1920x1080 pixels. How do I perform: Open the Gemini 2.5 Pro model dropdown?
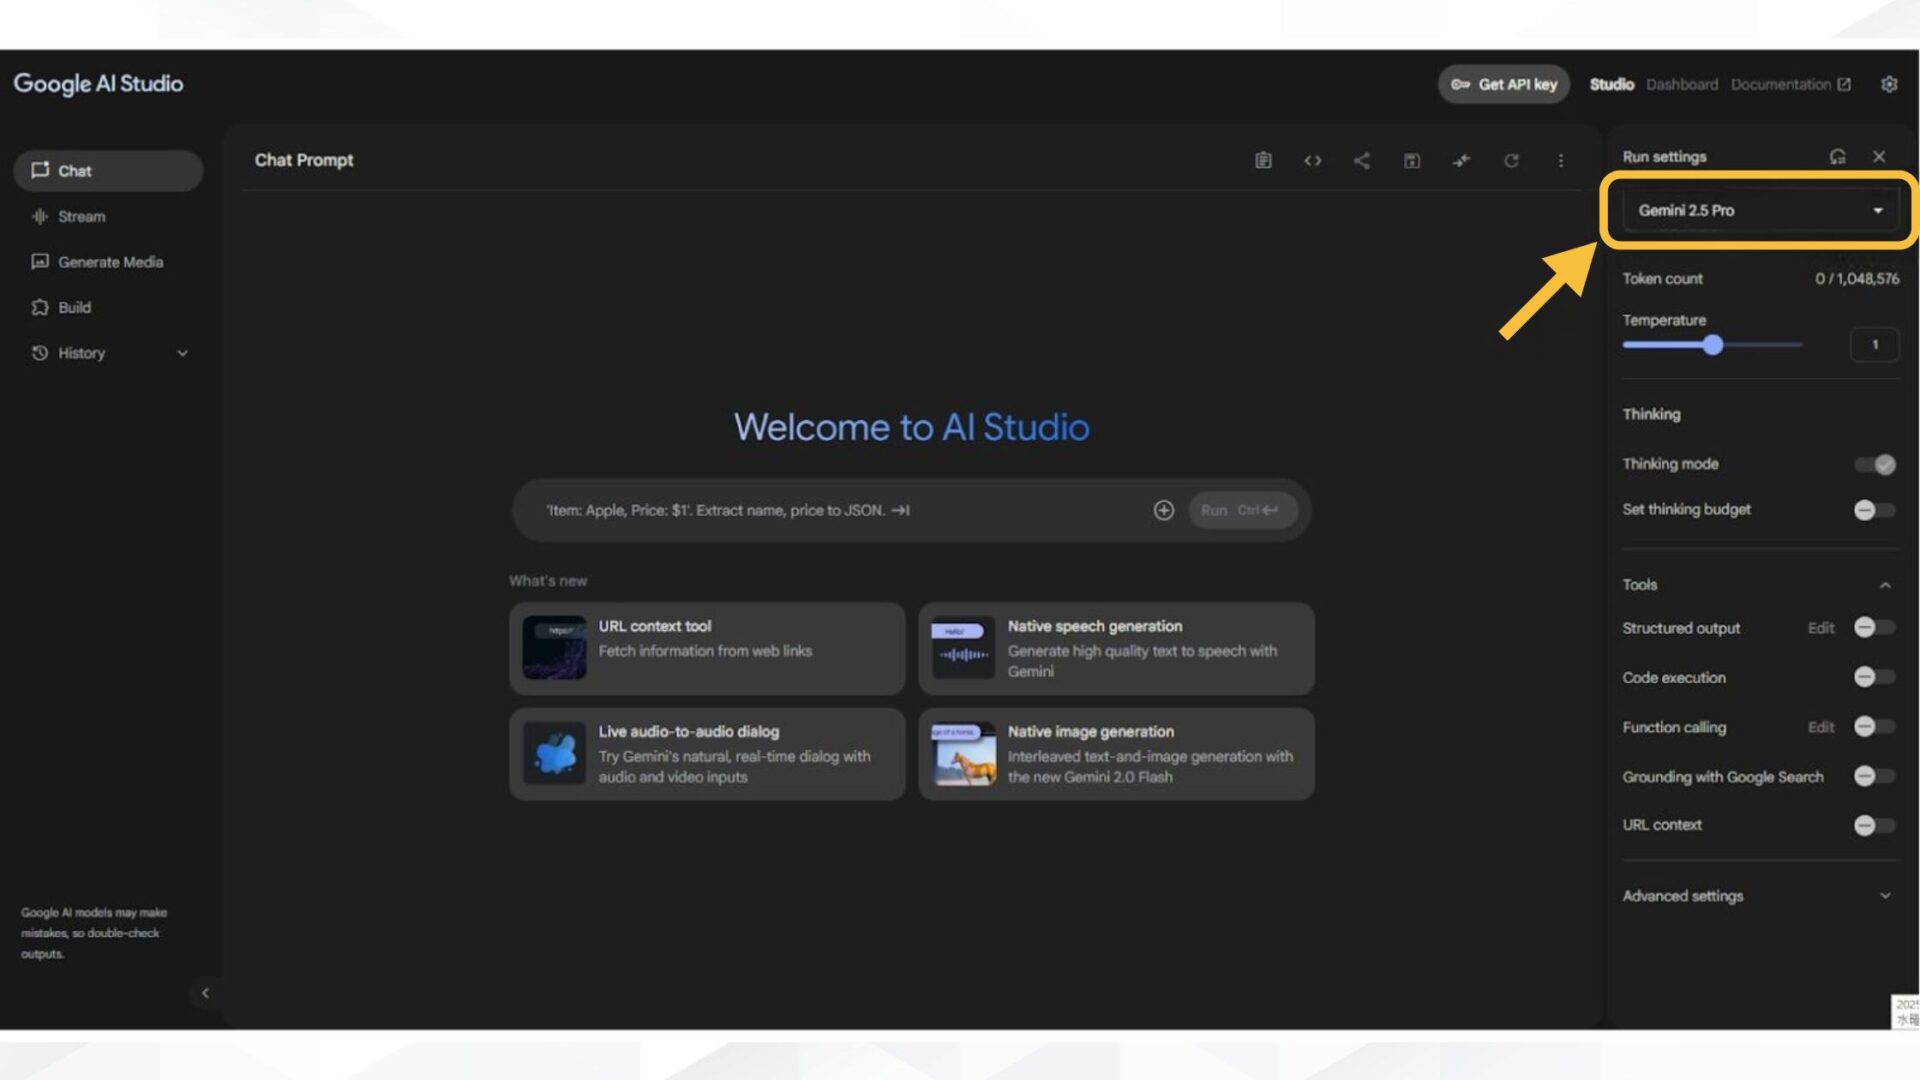[x=1758, y=210]
